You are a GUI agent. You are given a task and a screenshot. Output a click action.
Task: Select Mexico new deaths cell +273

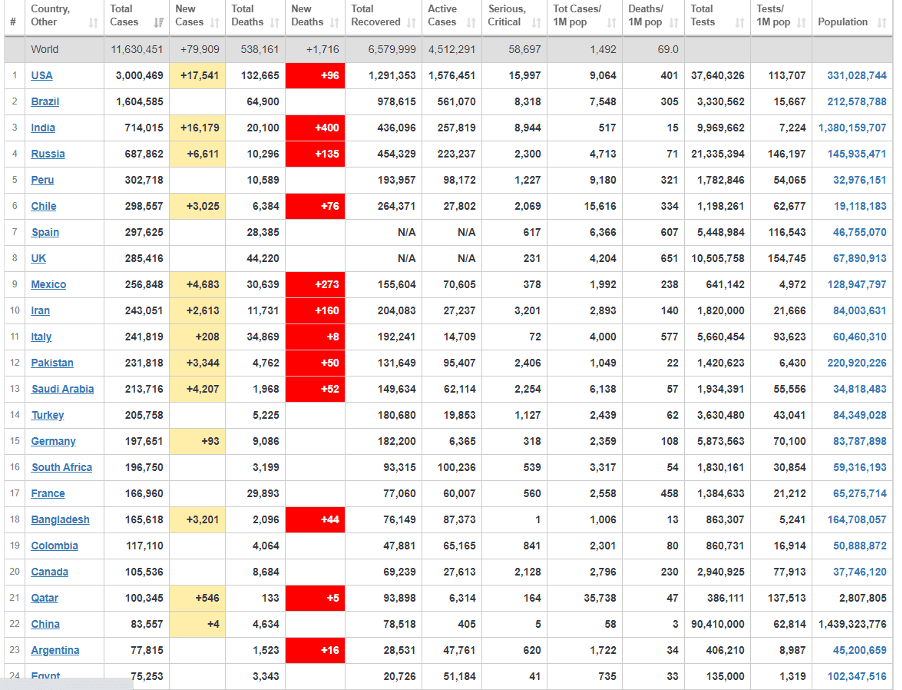(x=315, y=284)
